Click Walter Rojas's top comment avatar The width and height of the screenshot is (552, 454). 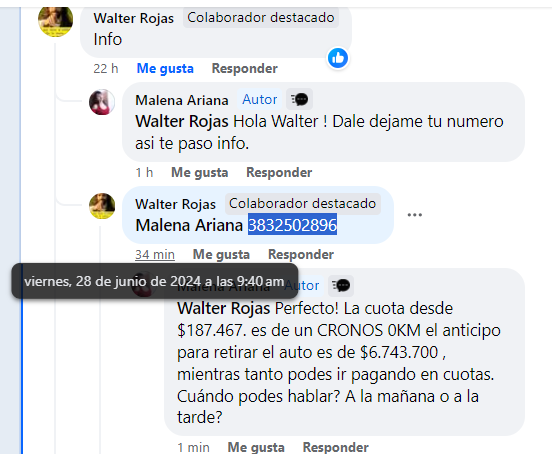tap(56, 20)
